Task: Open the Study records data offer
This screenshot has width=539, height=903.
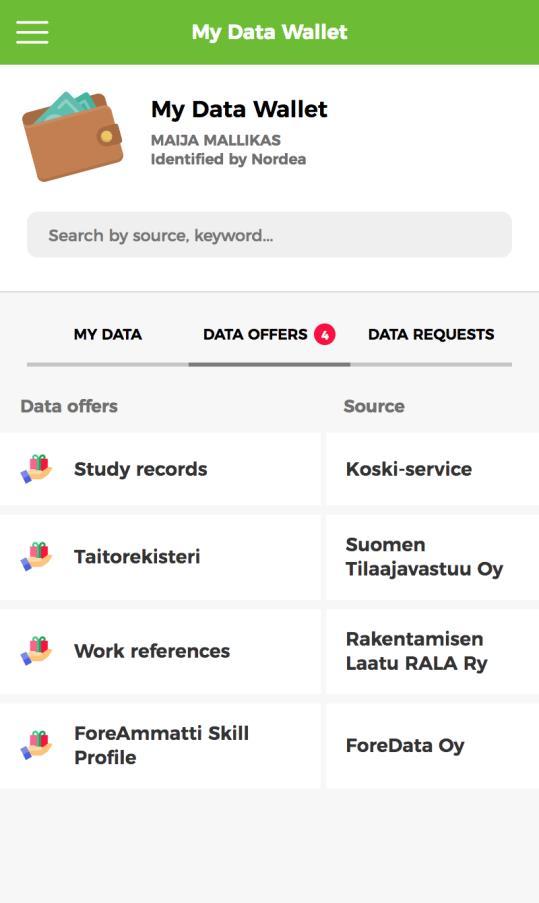Action: pos(160,469)
